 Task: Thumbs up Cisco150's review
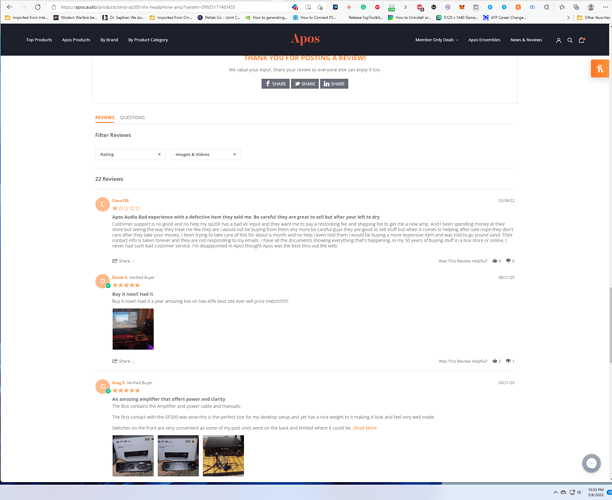click(495, 261)
